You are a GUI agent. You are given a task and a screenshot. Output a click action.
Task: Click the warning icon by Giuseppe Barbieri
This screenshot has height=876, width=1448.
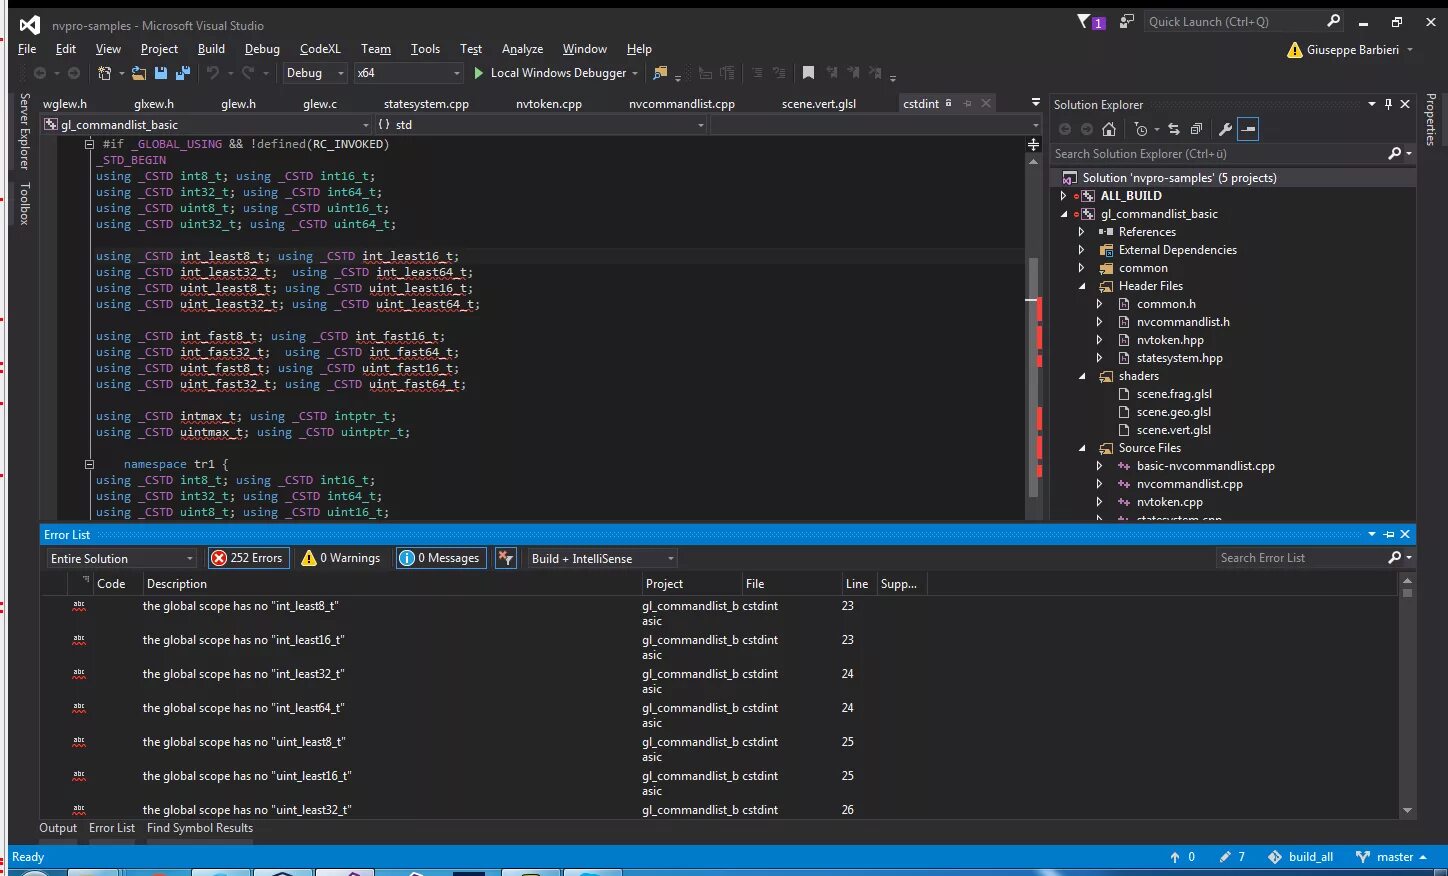[1295, 50]
